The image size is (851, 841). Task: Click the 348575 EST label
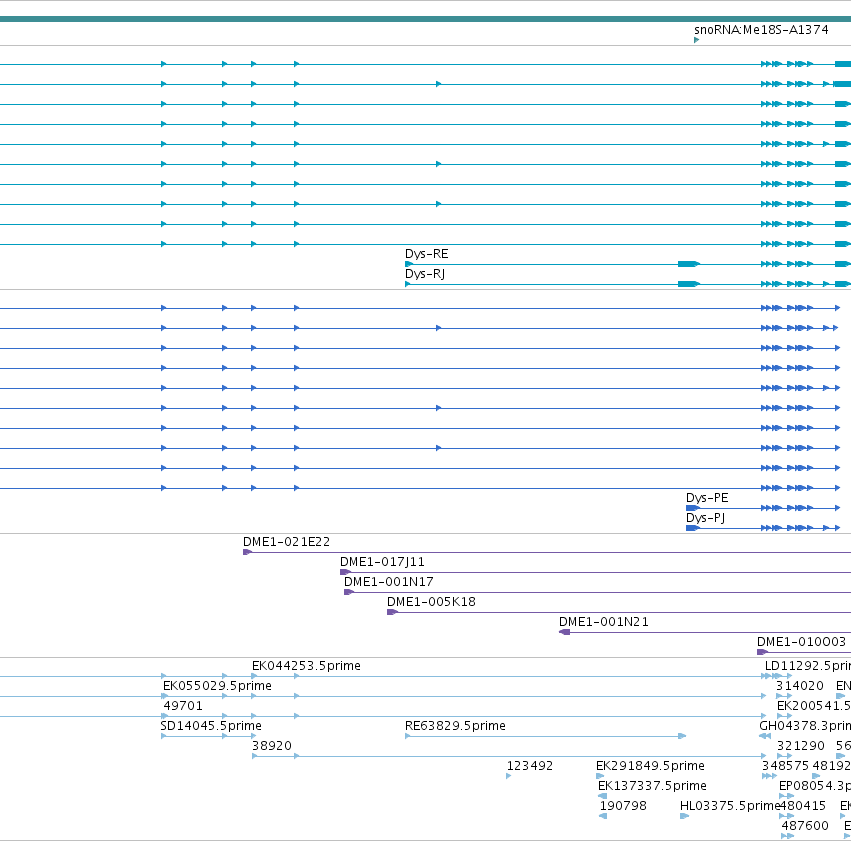coord(785,766)
